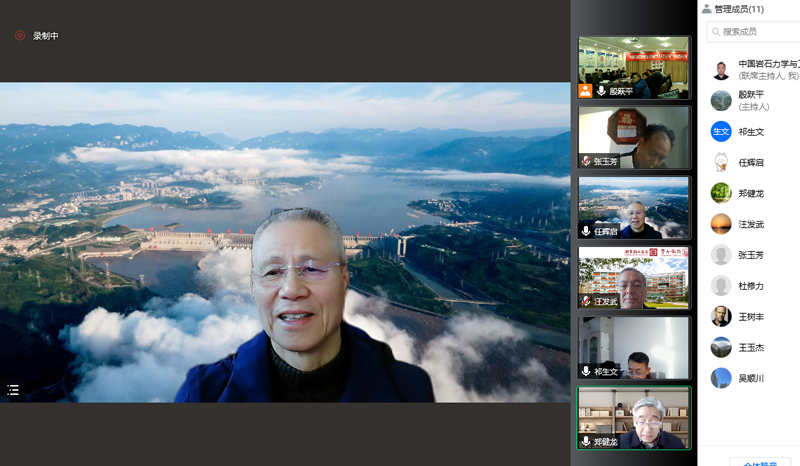Click the microphone icon on 汪发武's tile

pyautogui.click(x=586, y=301)
